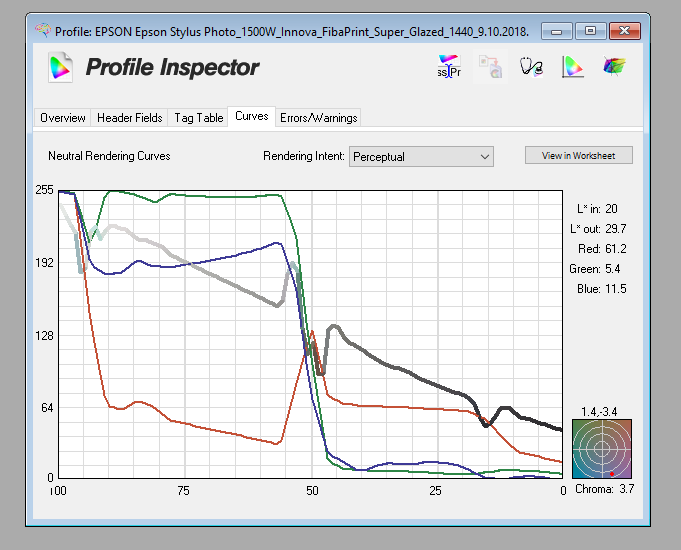The height and width of the screenshot is (550, 681).
Task: Click the chroma a*b* color wheel swatch
Action: pos(602,449)
